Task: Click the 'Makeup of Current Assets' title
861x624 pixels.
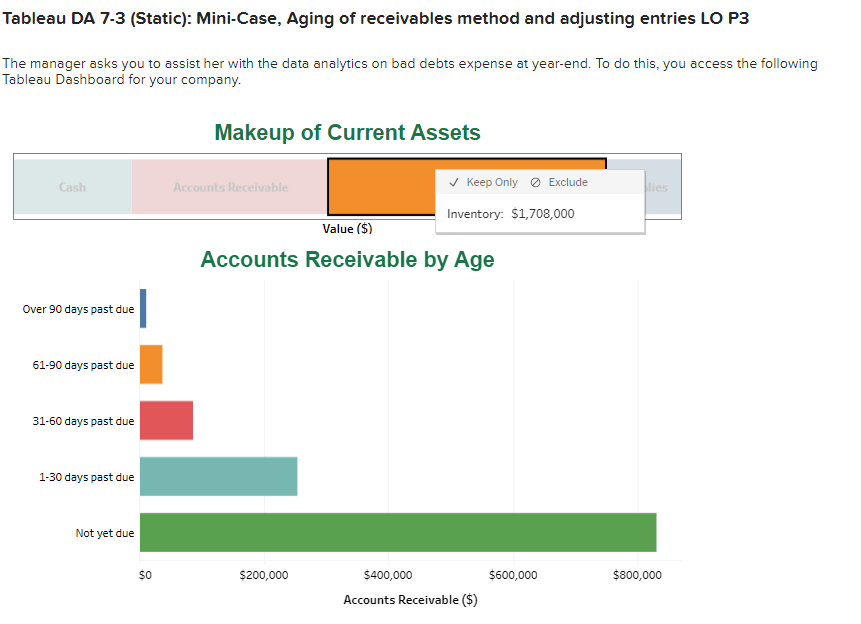Action: click(348, 132)
